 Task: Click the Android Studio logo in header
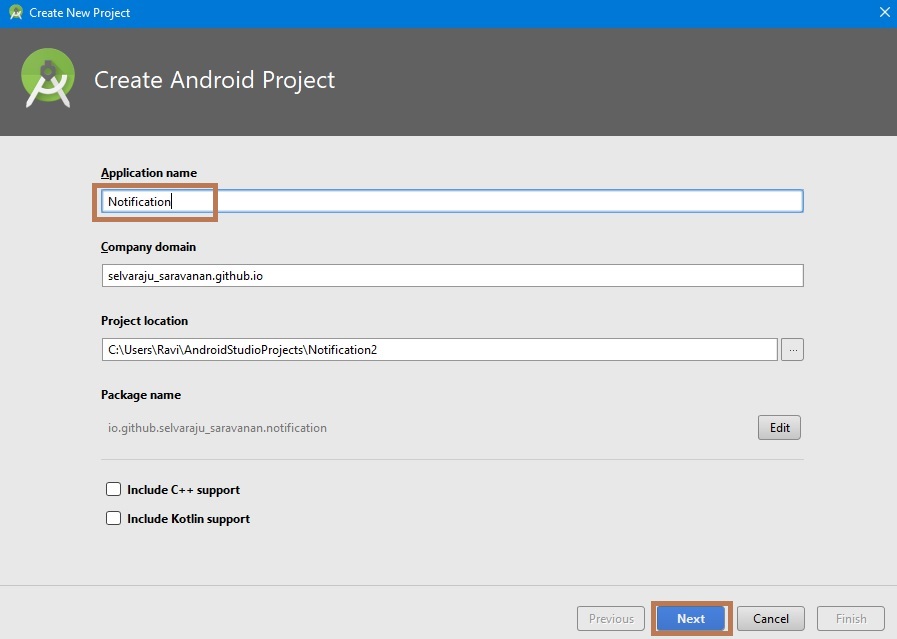point(48,78)
